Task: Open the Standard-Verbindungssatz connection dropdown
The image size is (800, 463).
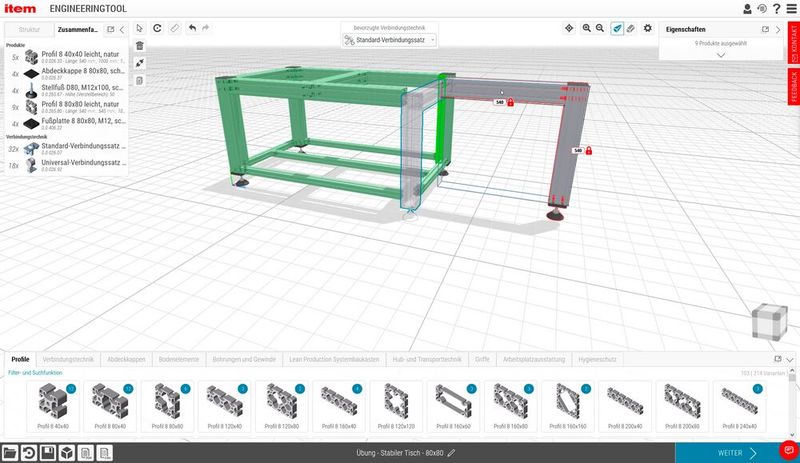Action: tap(389, 40)
